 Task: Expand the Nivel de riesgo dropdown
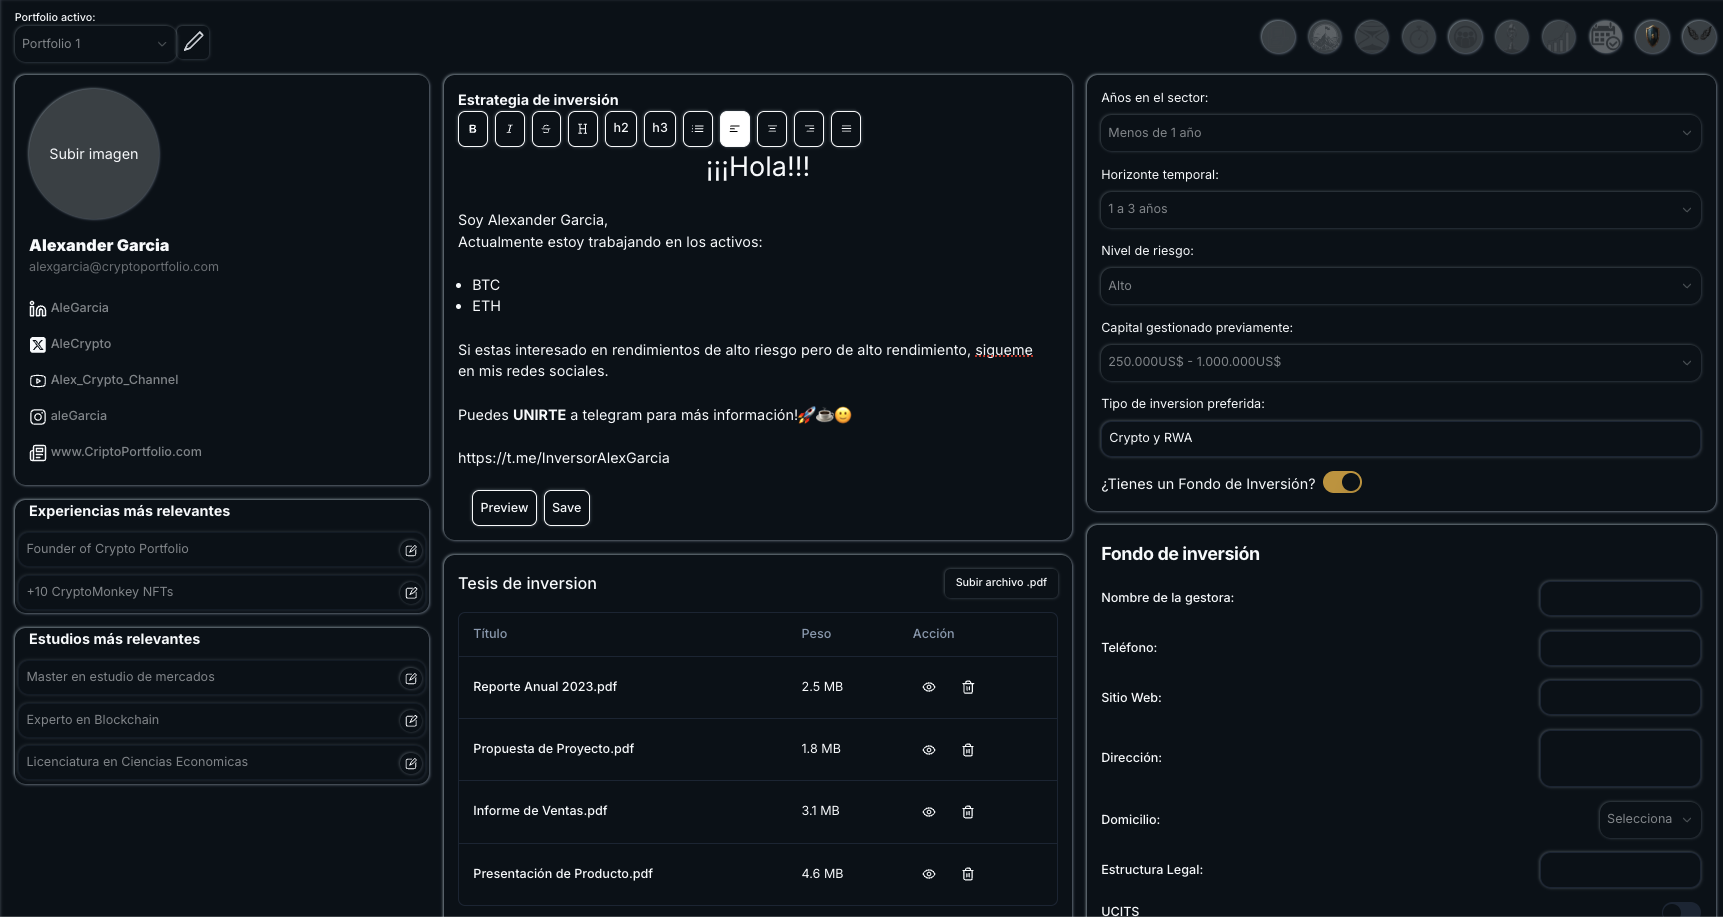pos(1400,286)
